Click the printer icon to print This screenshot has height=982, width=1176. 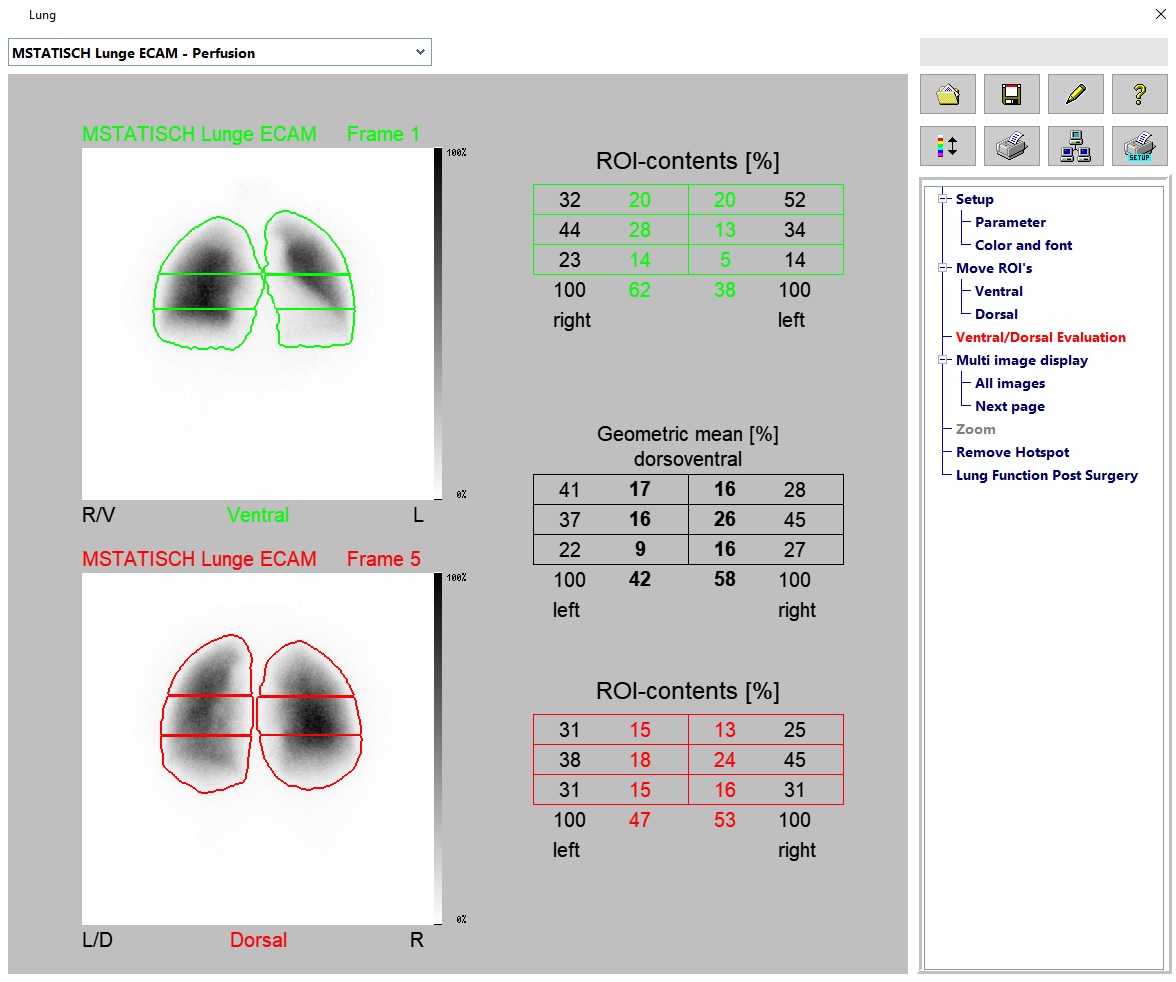pyautogui.click(x=1011, y=146)
